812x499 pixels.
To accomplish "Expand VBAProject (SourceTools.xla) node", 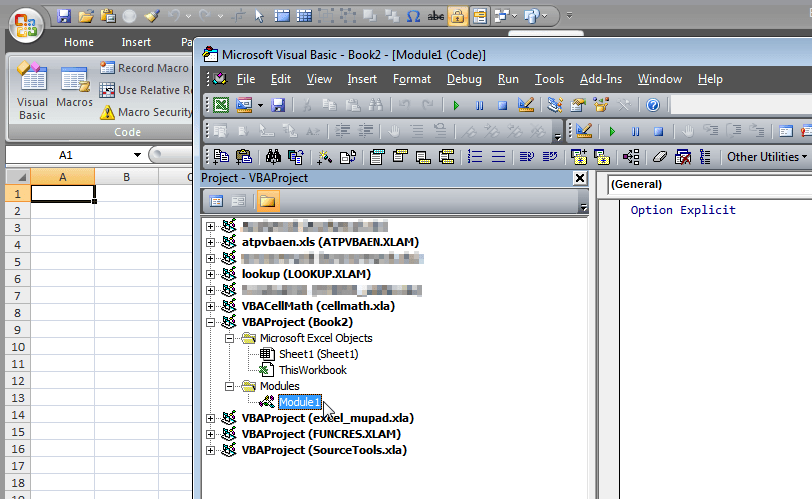I will pos(210,450).
